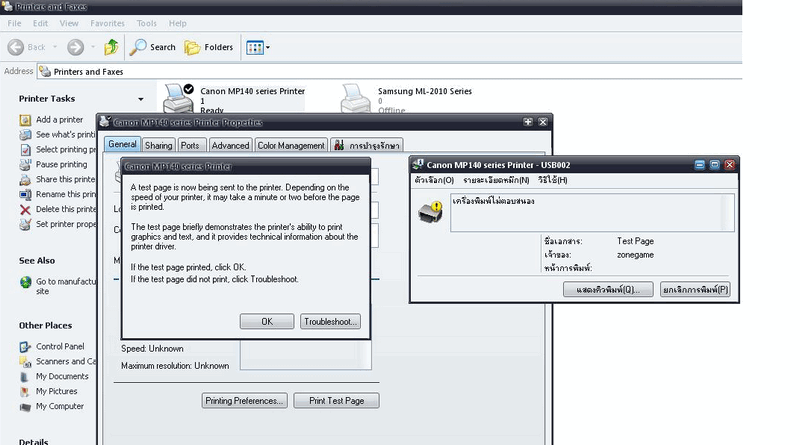Switch to Ports tab in Properties
The height and width of the screenshot is (445, 800).
[x=190, y=145]
